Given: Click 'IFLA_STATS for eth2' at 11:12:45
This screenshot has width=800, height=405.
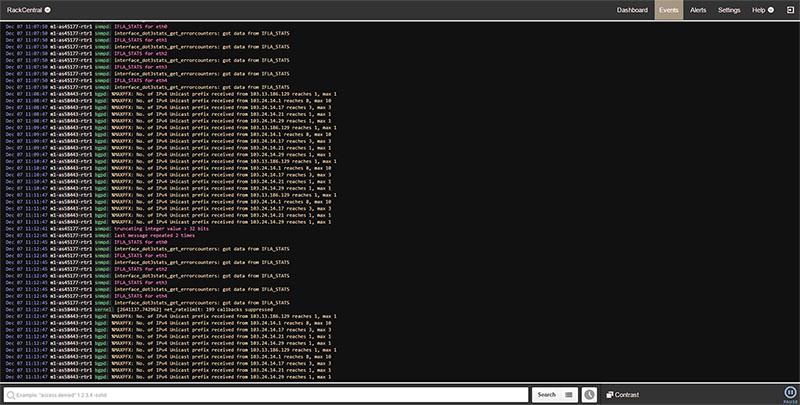Looking at the screenshot, I should pos(140,269).
